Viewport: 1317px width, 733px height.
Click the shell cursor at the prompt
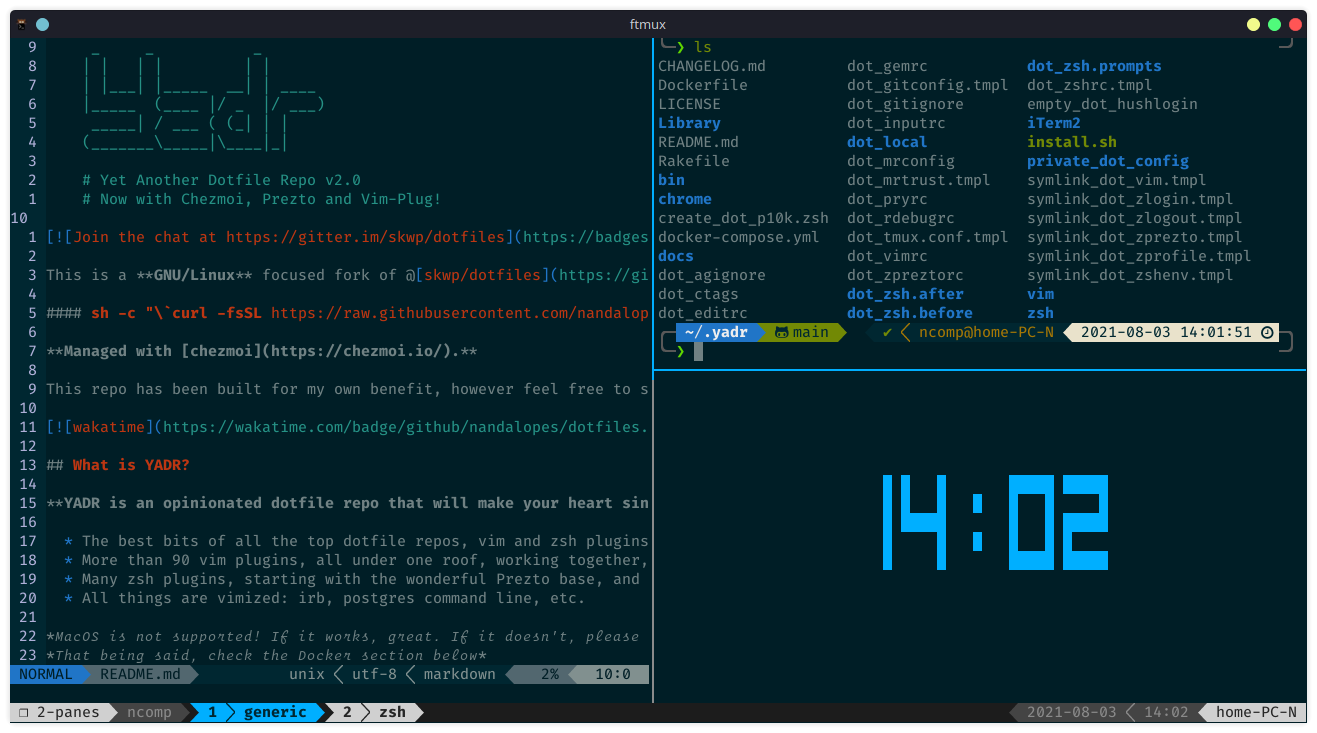(x=698, y=351)
